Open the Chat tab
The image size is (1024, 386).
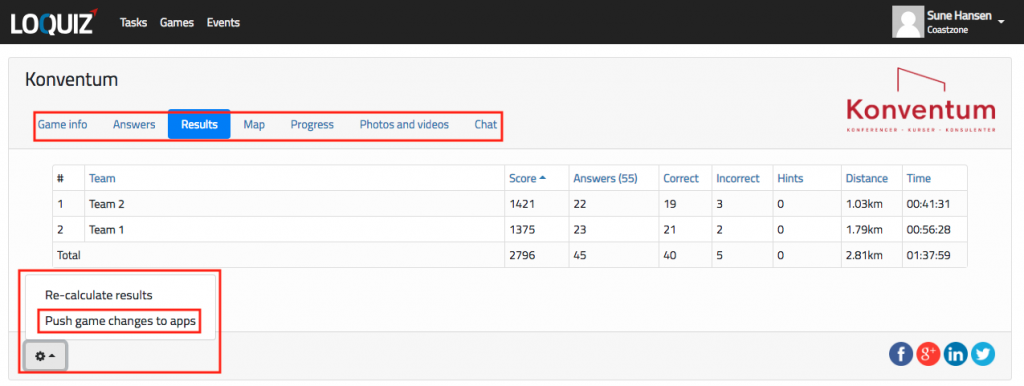(485, 124)
